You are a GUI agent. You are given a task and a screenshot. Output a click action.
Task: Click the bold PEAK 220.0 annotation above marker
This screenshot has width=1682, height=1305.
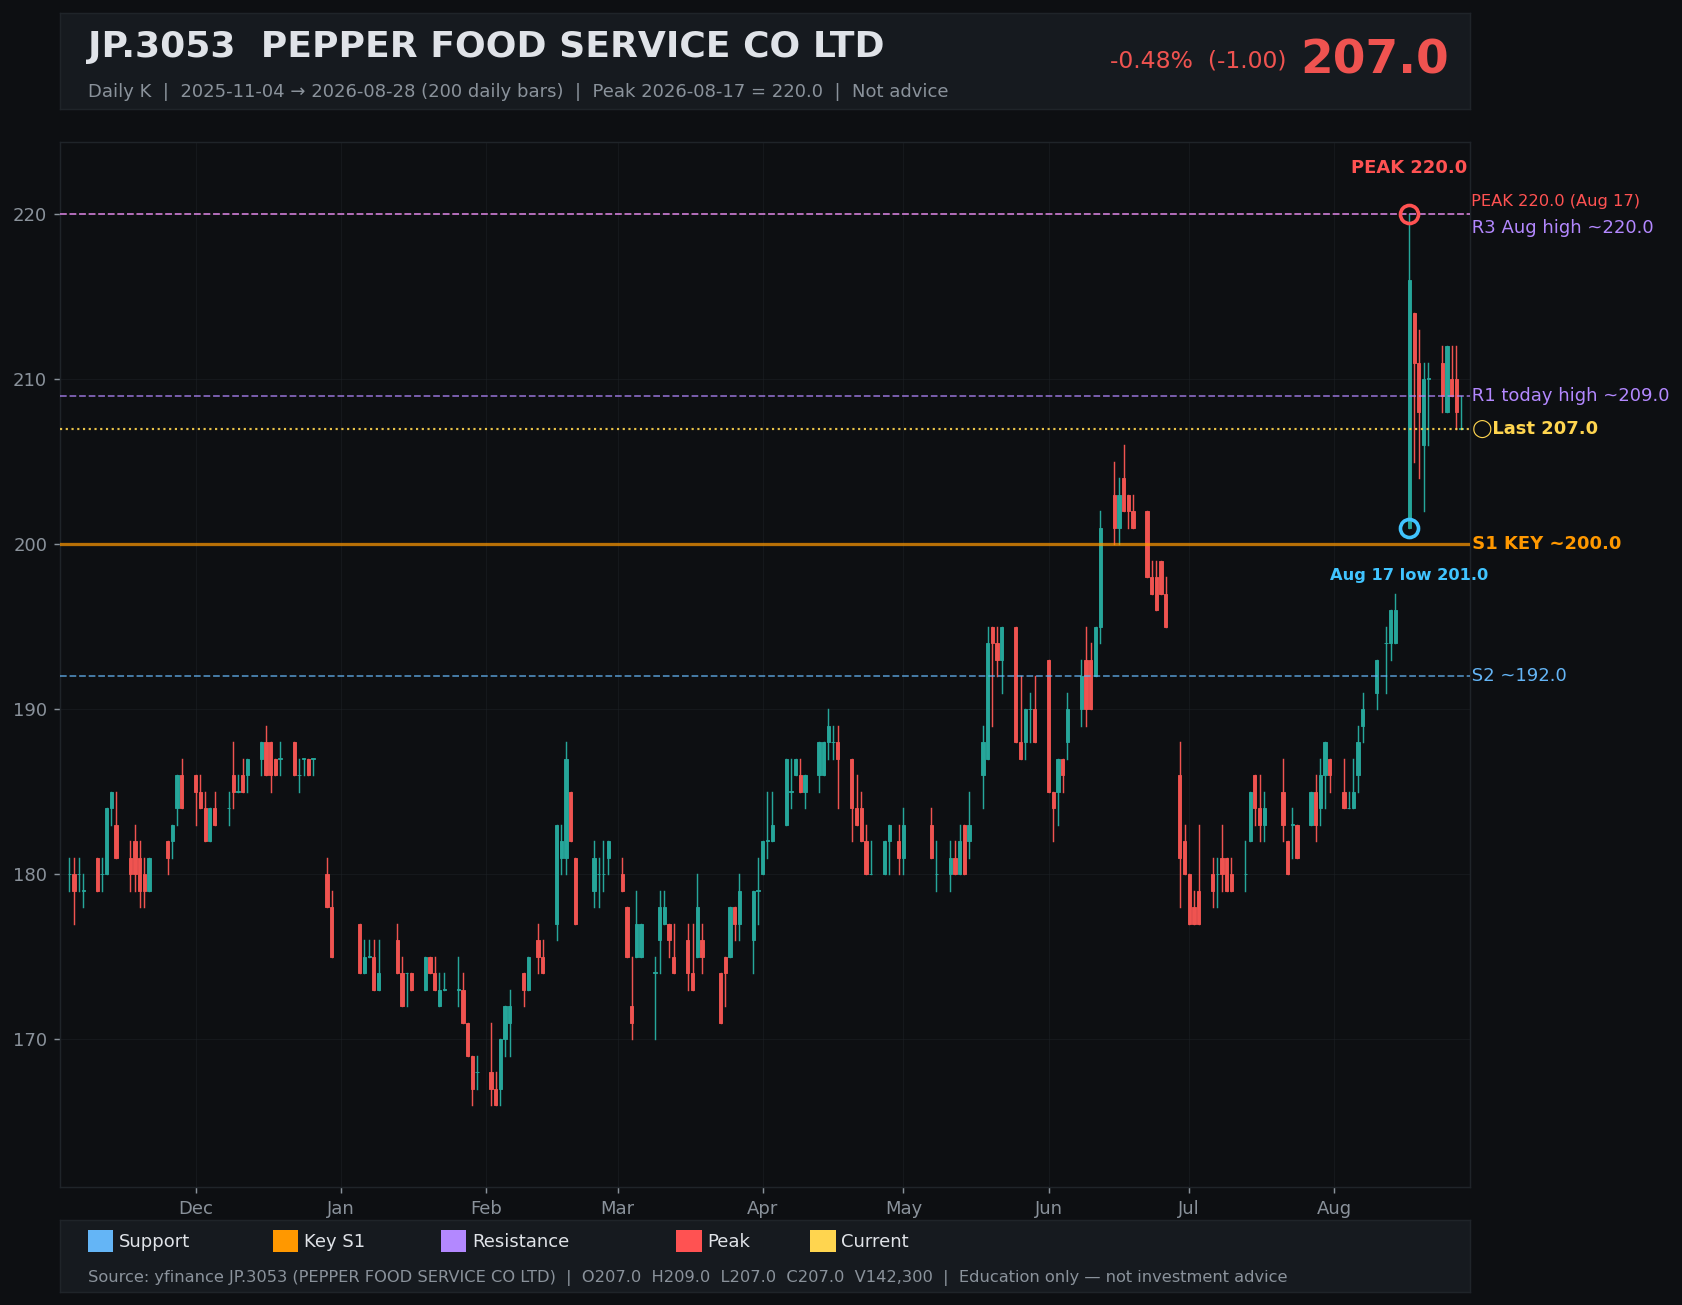pyautogui.click(x=1409, y=168)
